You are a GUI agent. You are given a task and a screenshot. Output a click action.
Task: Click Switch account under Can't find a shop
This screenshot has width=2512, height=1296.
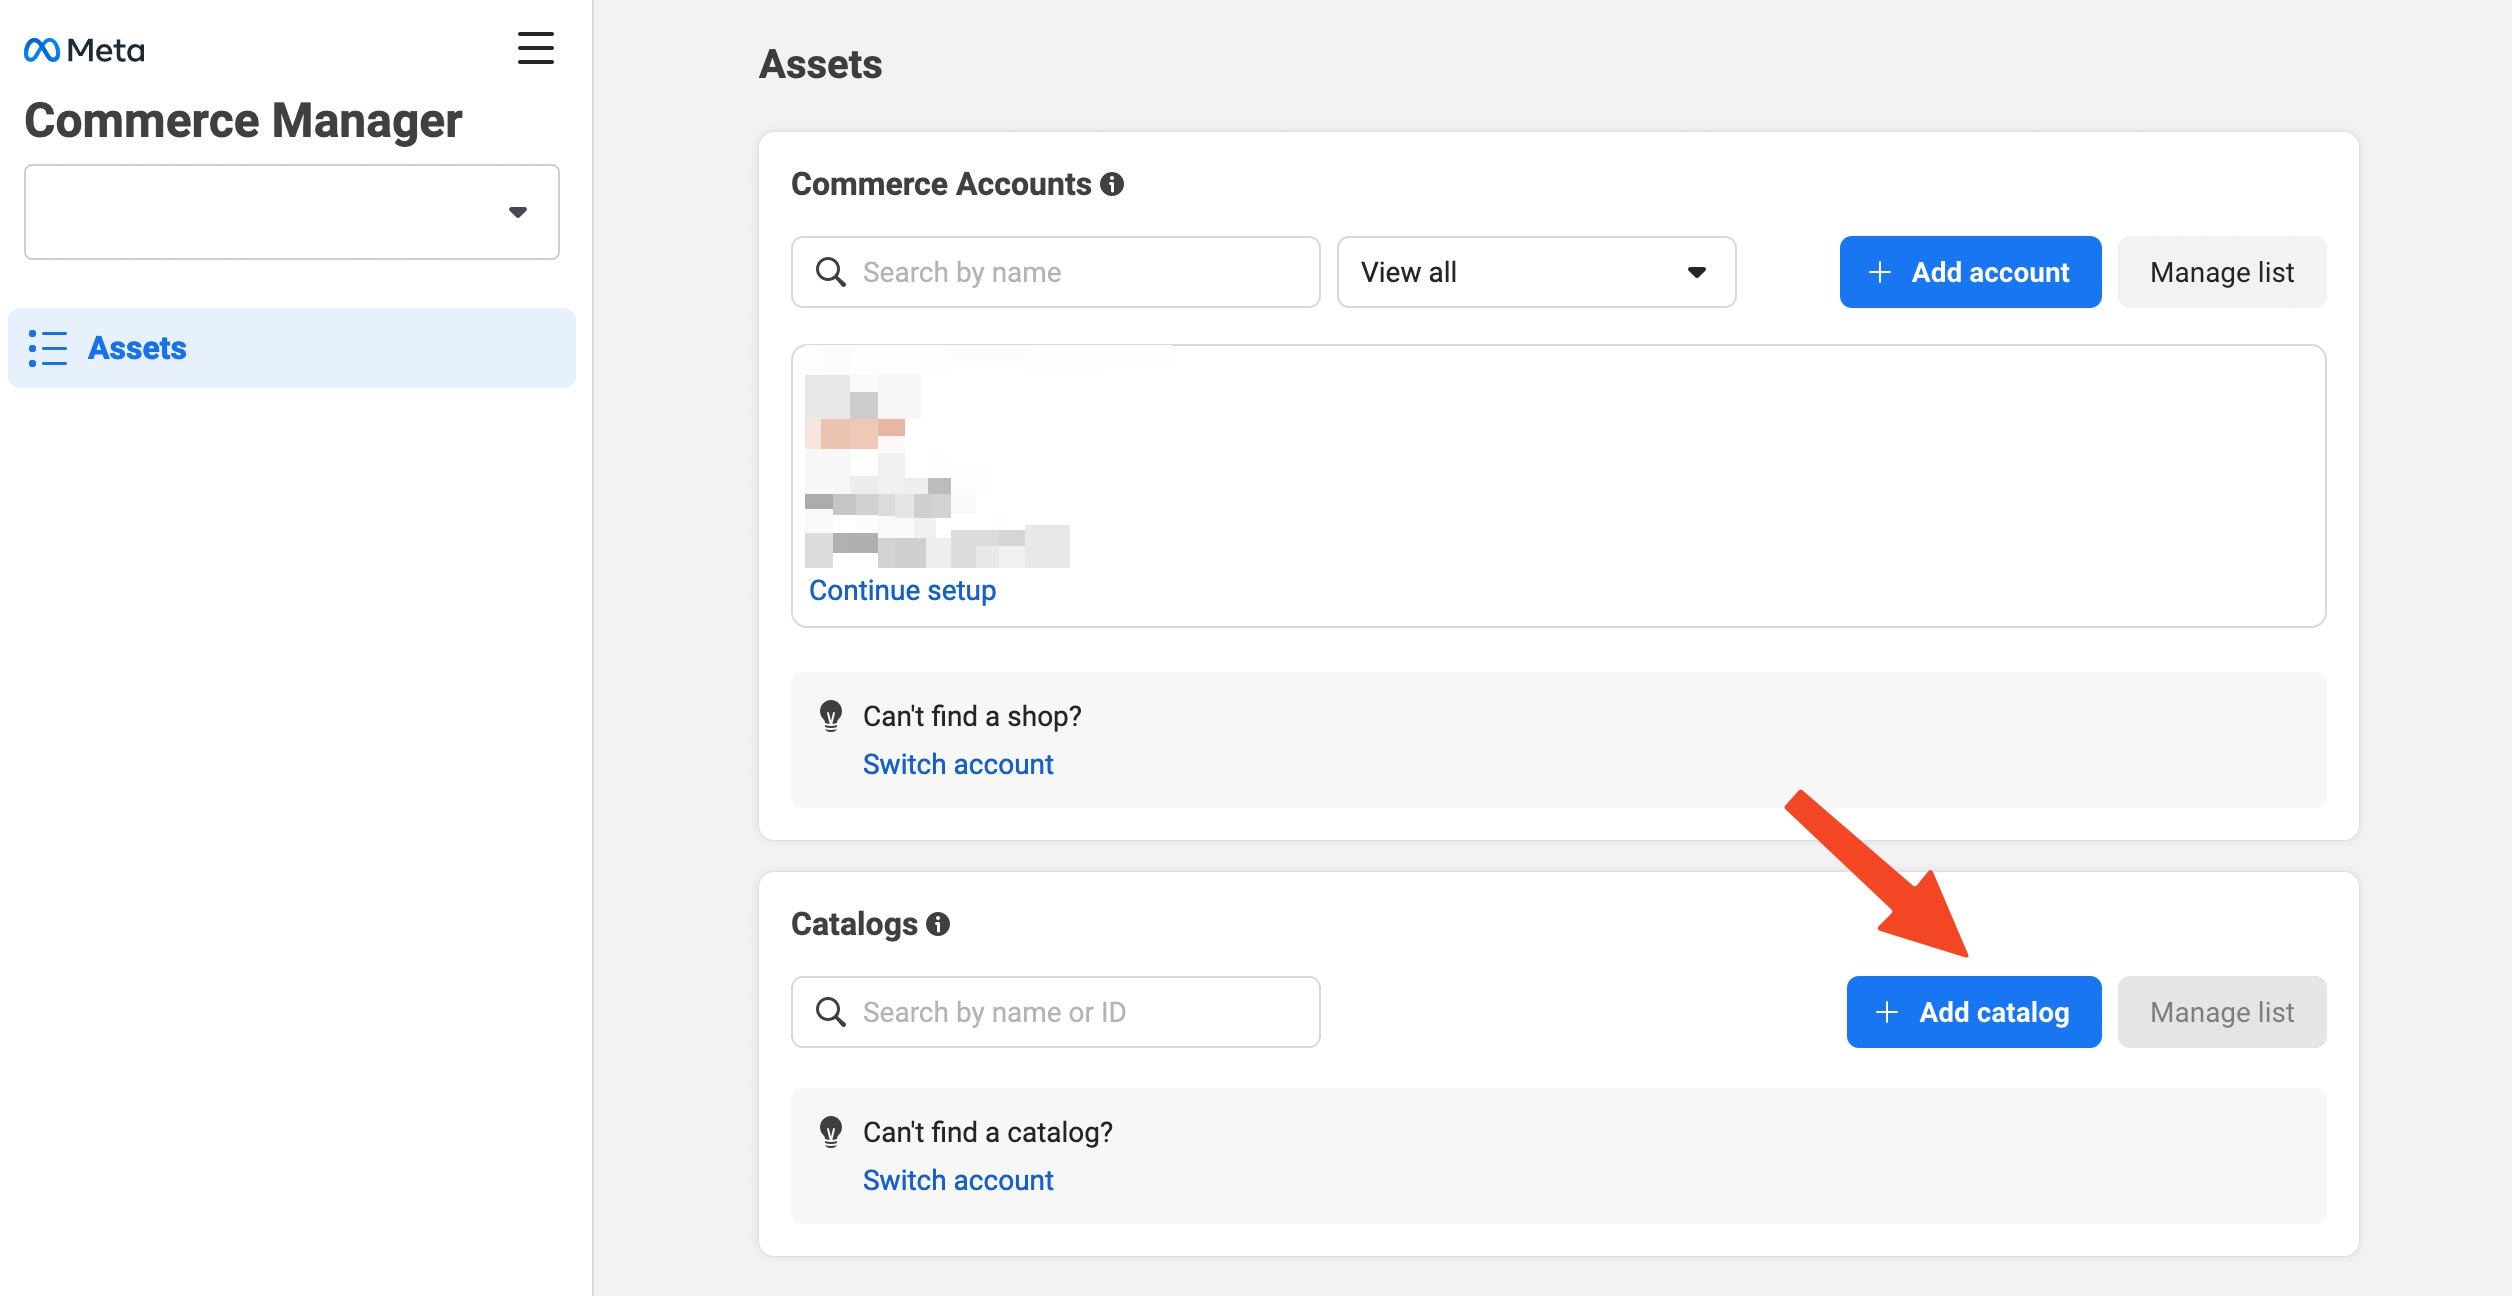point(957,763)
